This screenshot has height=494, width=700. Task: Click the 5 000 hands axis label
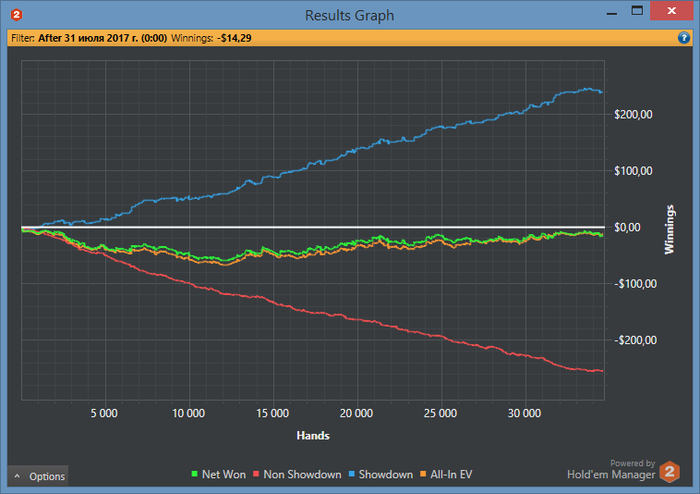[104, 413]
